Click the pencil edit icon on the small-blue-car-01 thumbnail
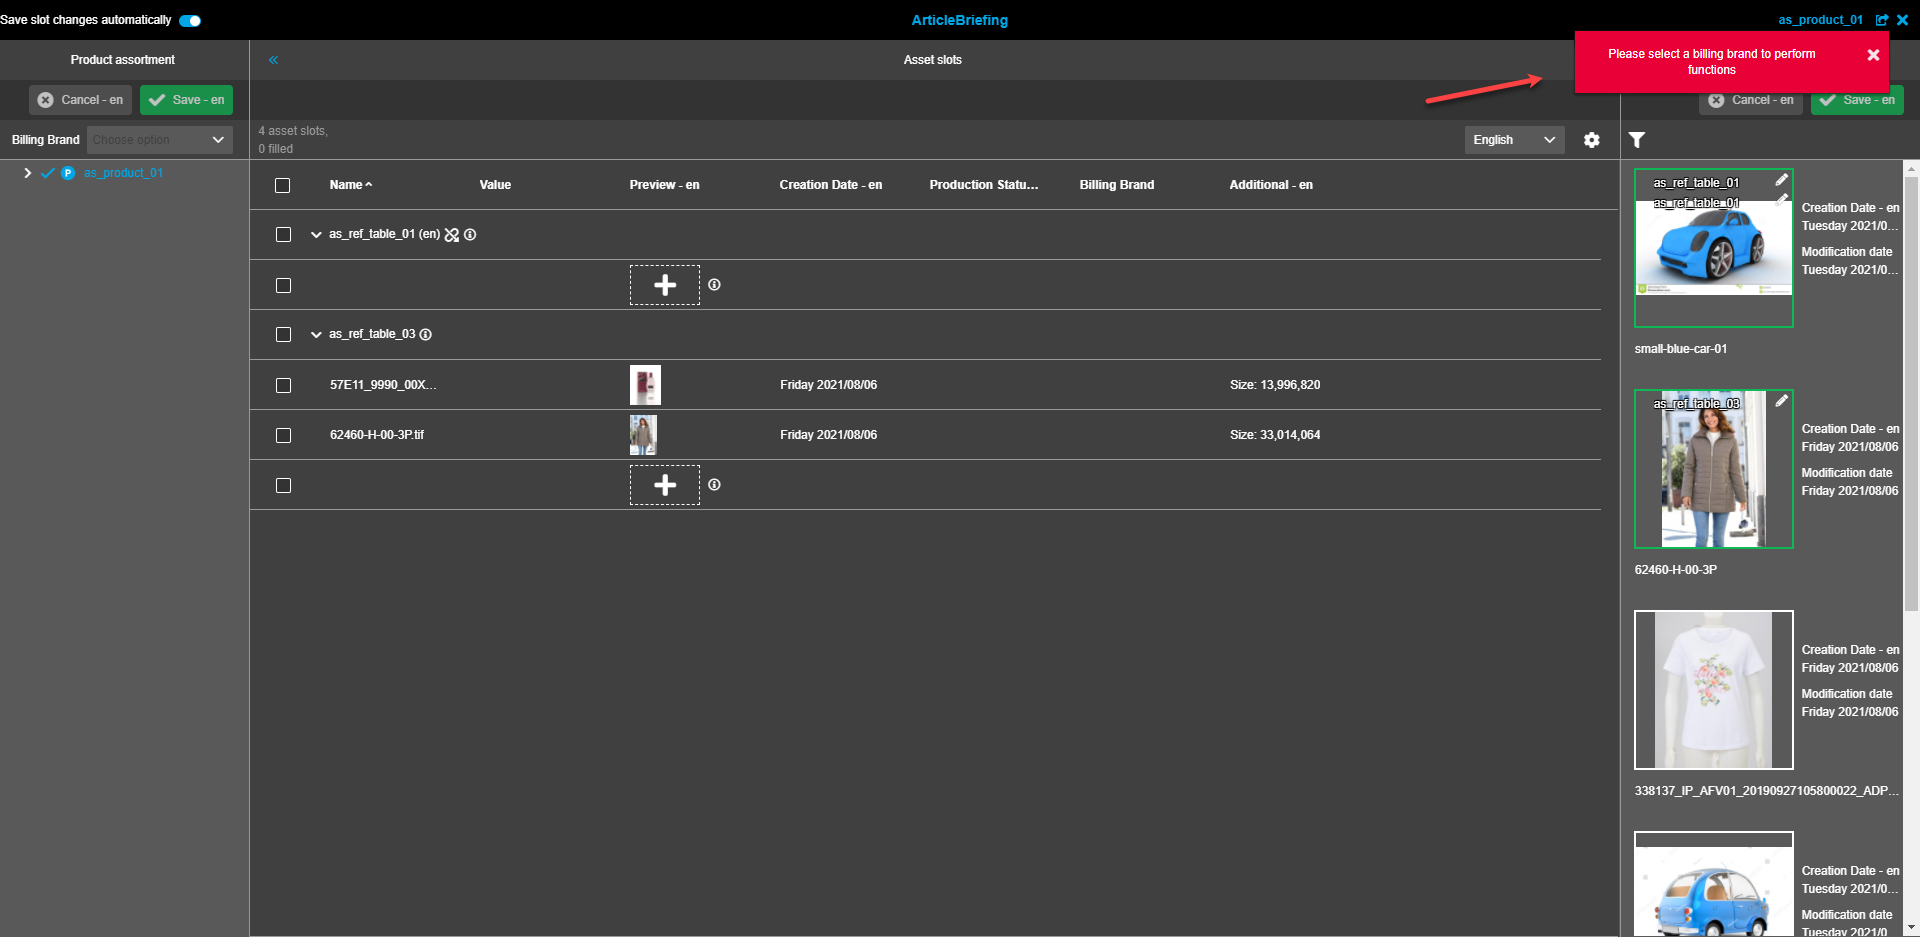The image size is (1920, 937). [1782, 181]
